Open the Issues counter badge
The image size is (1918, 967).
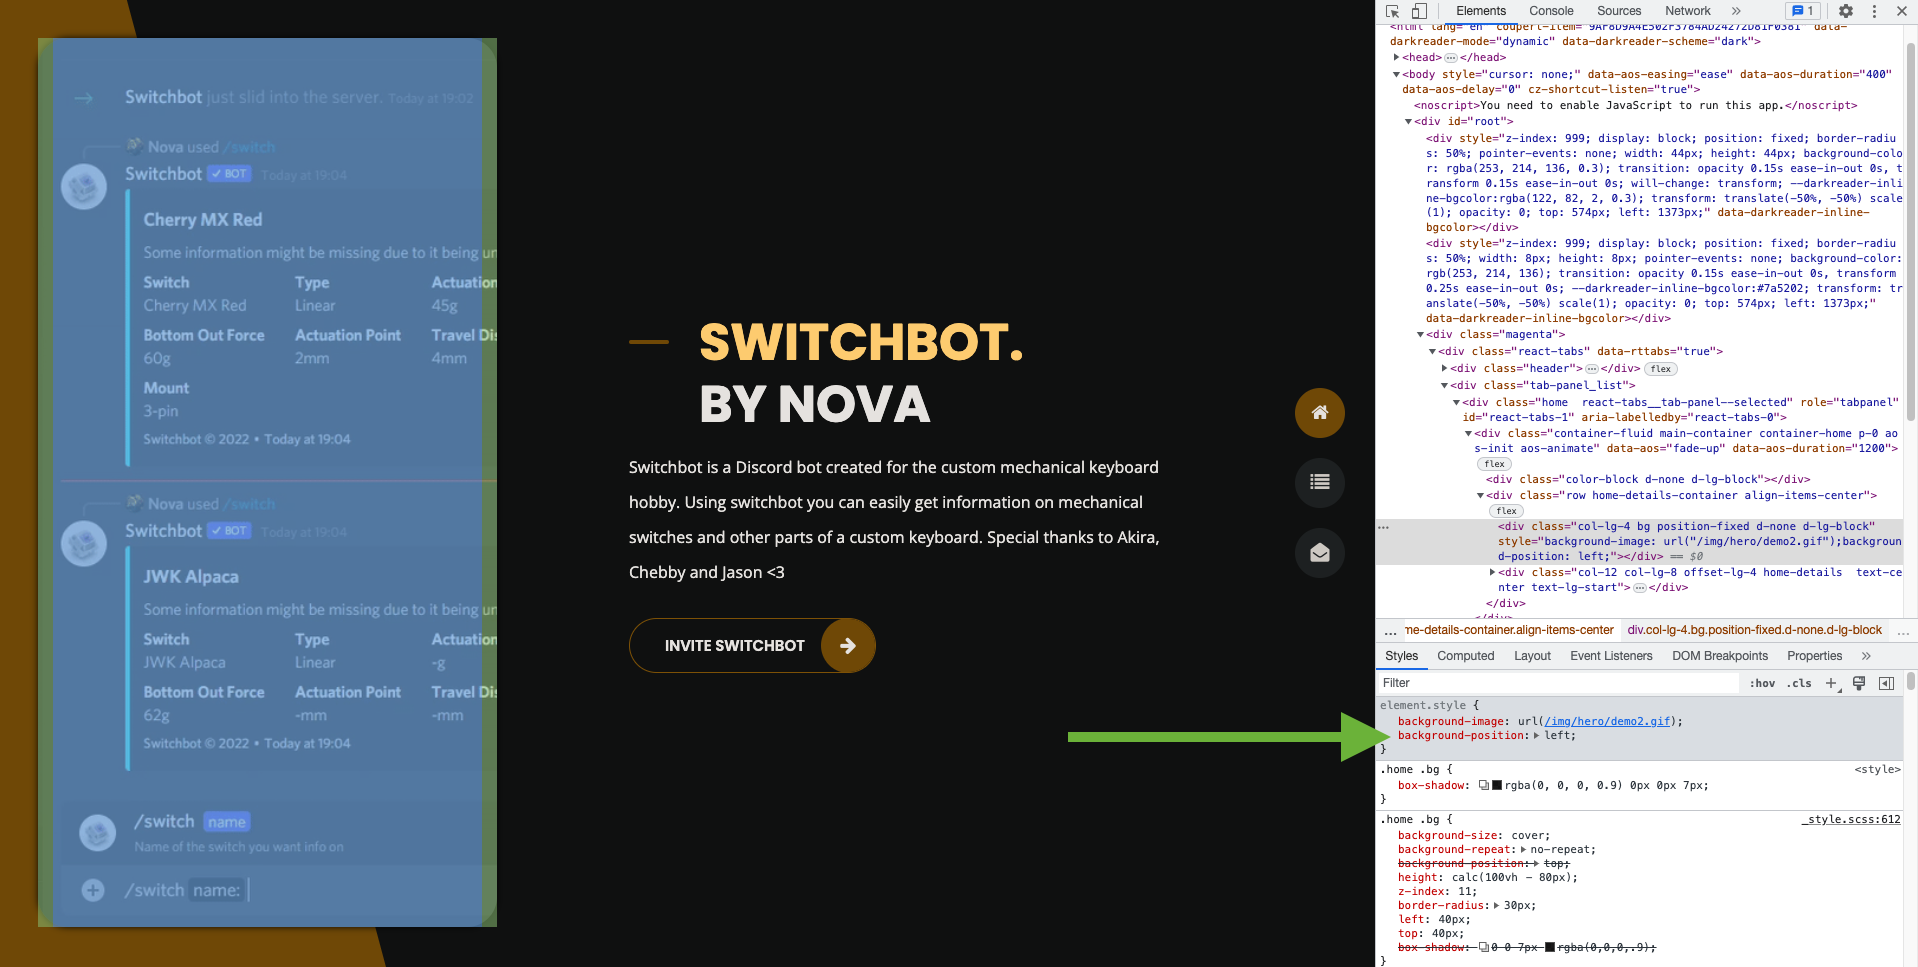click(x=1802, y=10)
